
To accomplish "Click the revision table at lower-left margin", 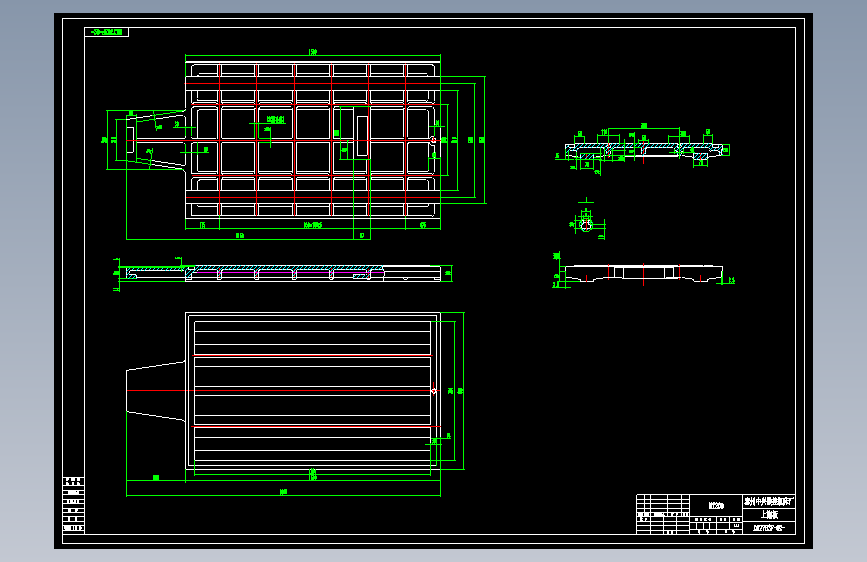I will tap(74, 505).
